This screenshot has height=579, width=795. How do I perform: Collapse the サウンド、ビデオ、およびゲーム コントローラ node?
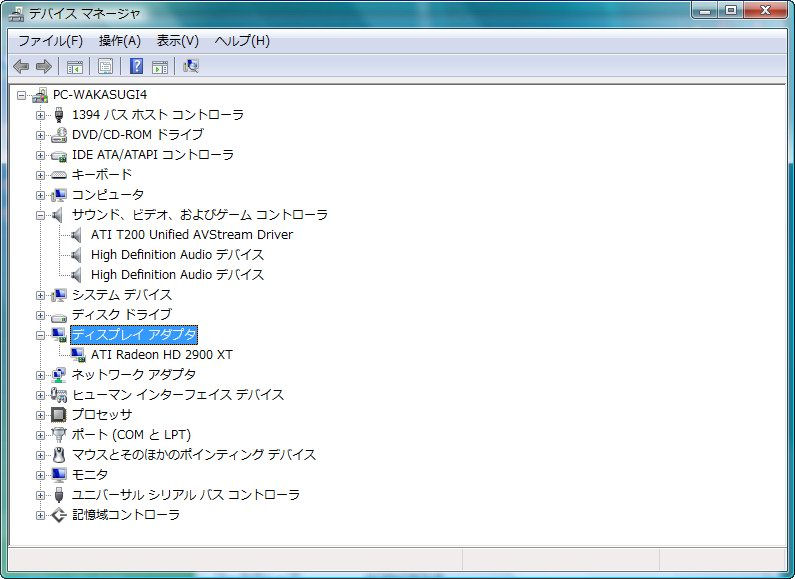click(41, 215)
